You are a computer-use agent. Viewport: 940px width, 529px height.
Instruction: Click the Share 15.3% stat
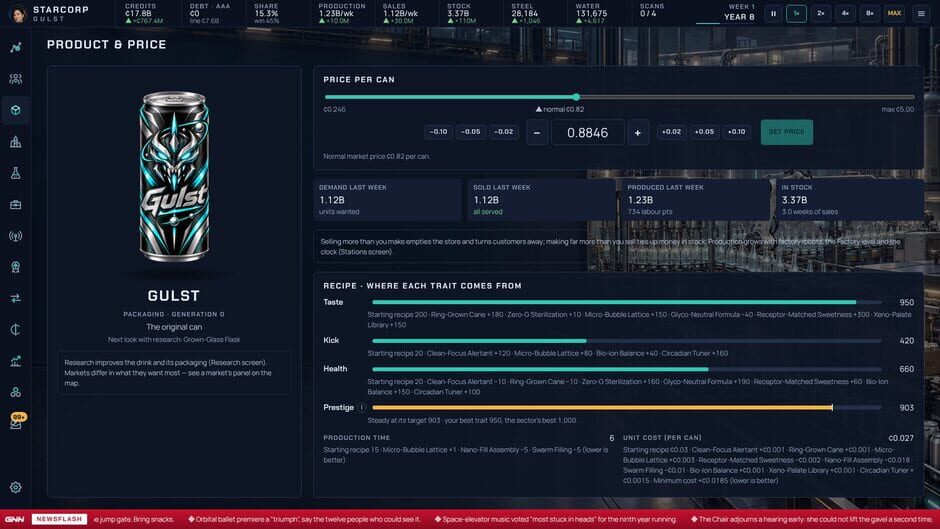[x=266, y=13]
